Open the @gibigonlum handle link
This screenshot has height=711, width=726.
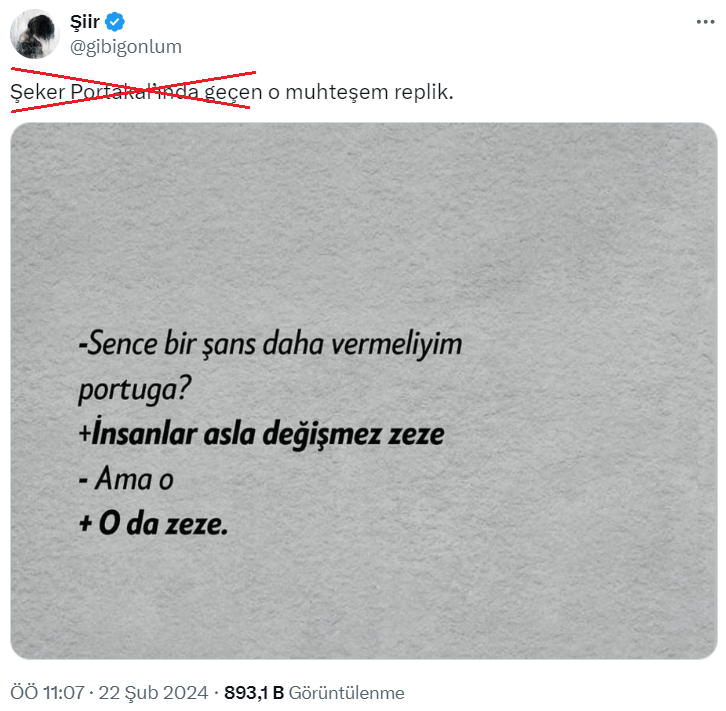coord(126,47)
